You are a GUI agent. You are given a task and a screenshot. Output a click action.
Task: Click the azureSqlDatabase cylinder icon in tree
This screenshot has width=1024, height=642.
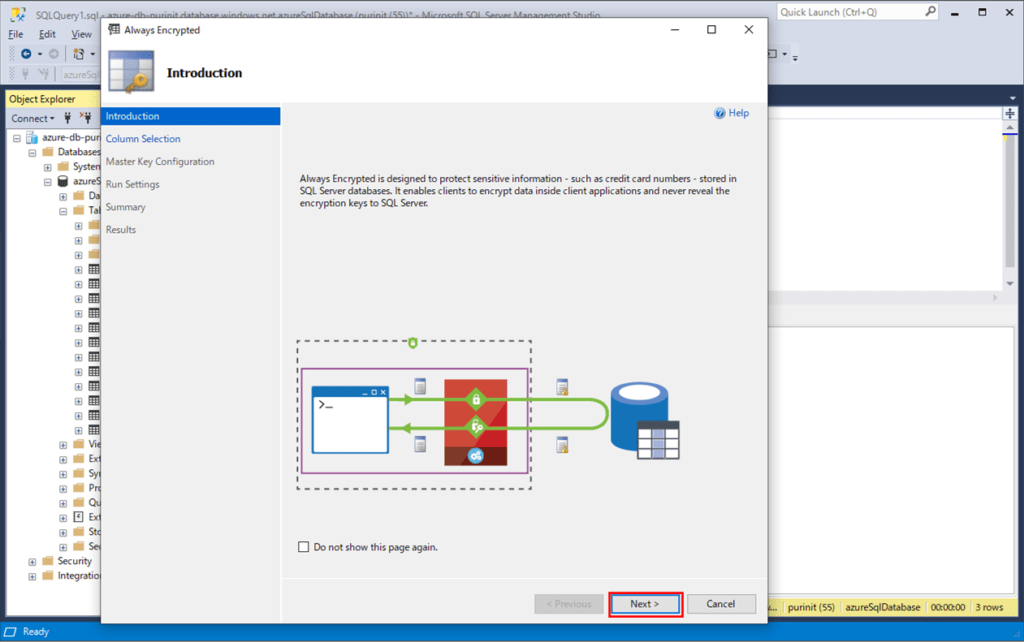pos(63,182)
